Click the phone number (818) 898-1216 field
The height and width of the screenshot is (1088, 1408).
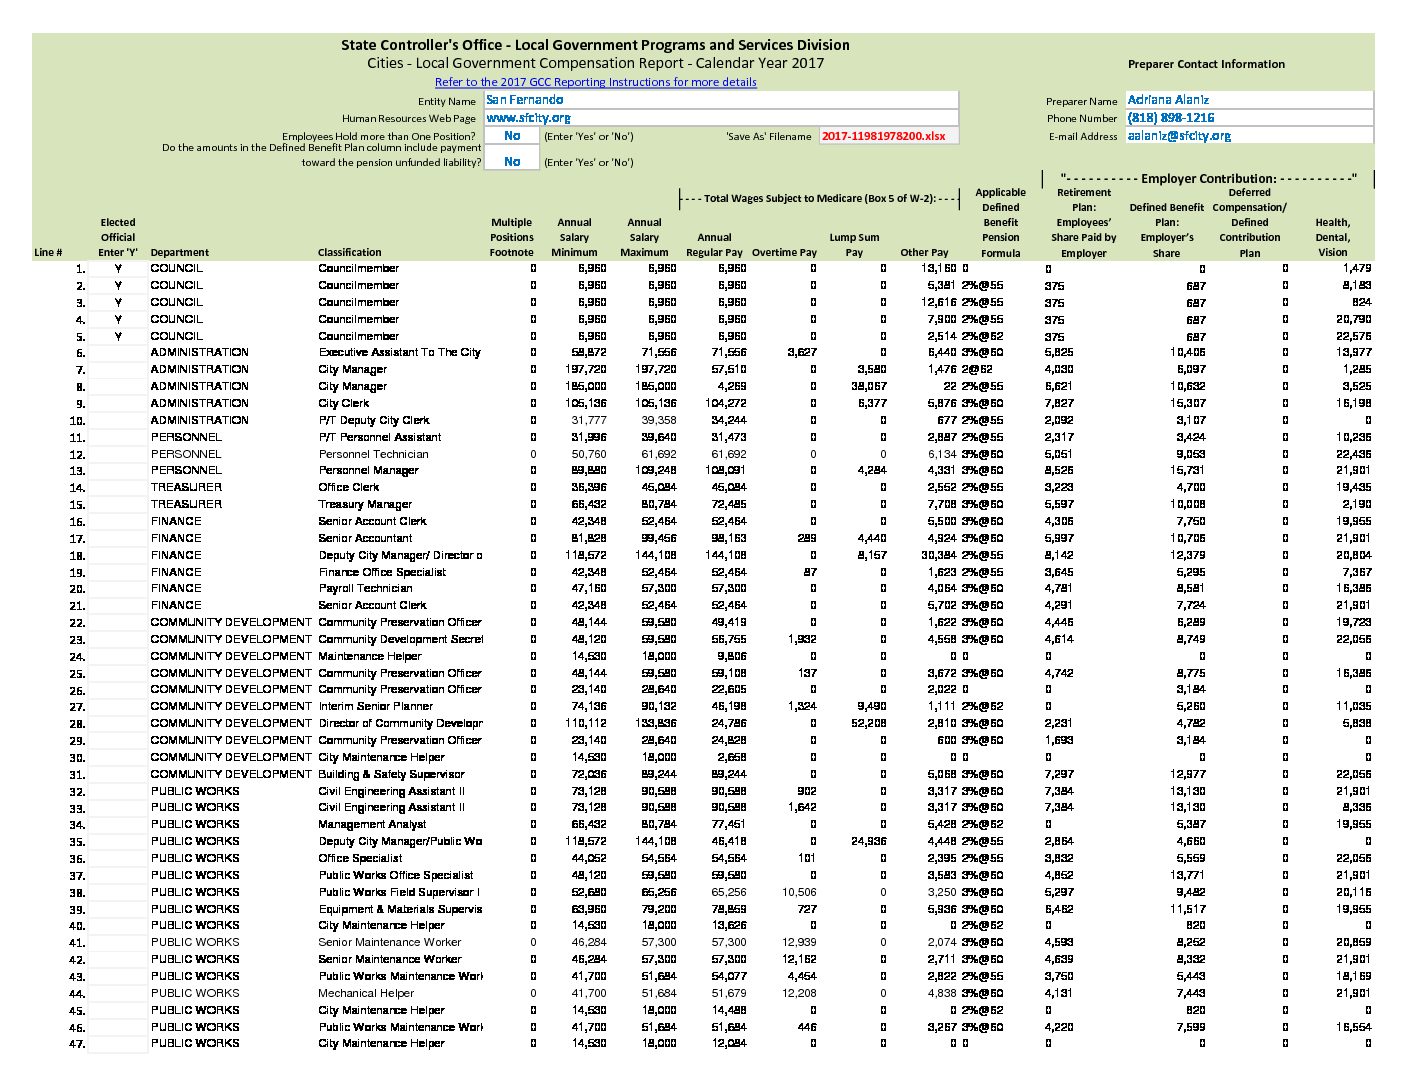tap(1249, 118)
